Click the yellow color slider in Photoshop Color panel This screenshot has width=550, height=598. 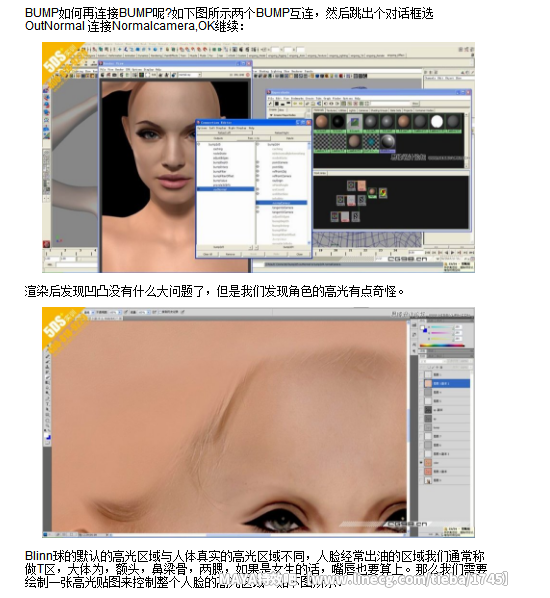pos(441,339)
